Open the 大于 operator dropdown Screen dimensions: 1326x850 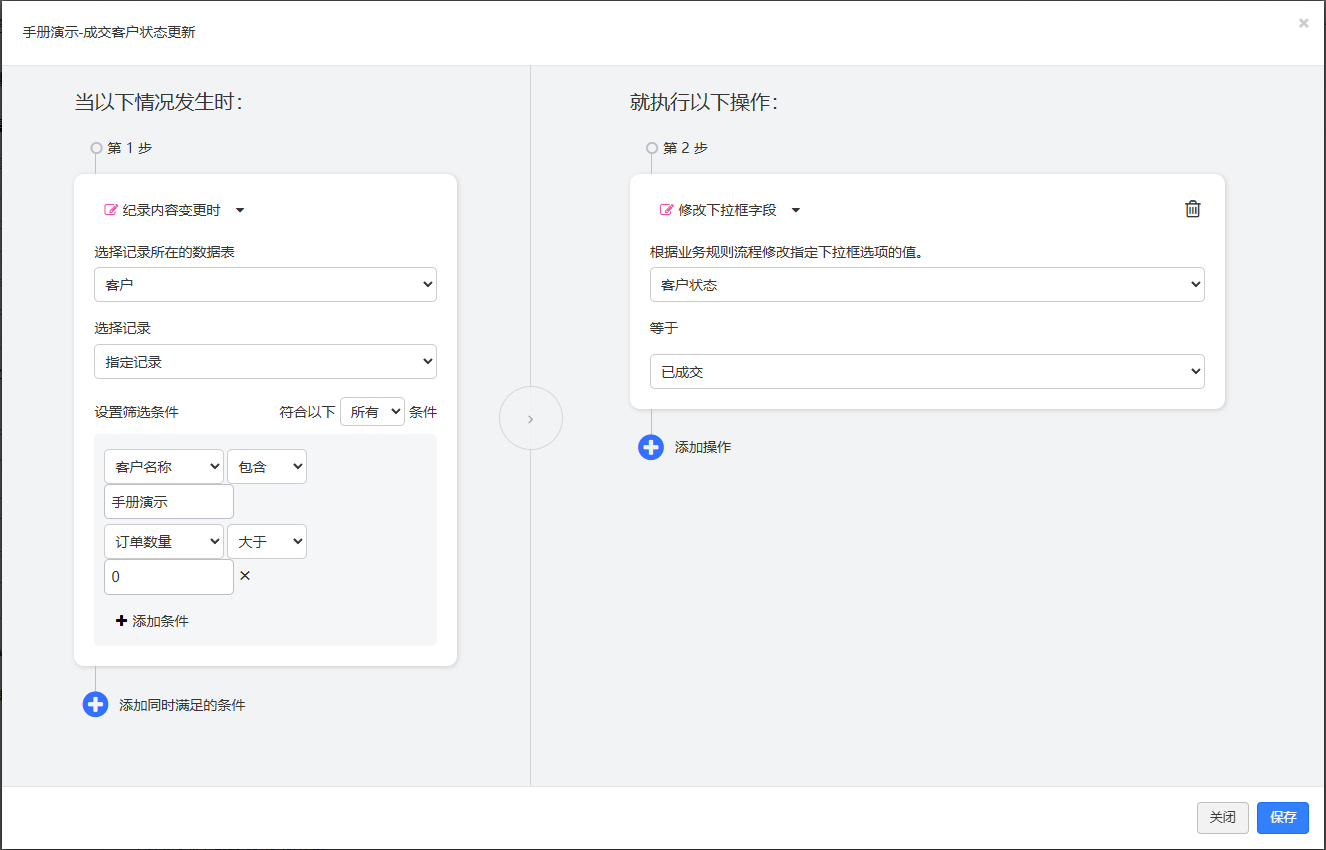pos(267,541)
